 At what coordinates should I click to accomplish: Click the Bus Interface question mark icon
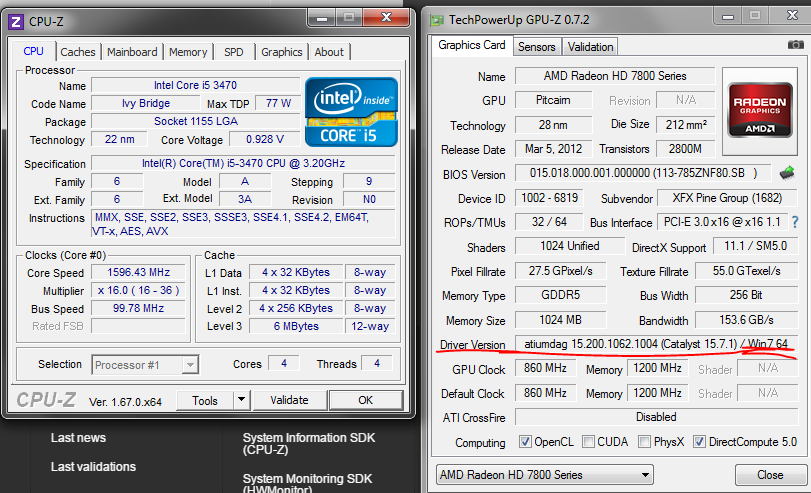coord(795,222)
